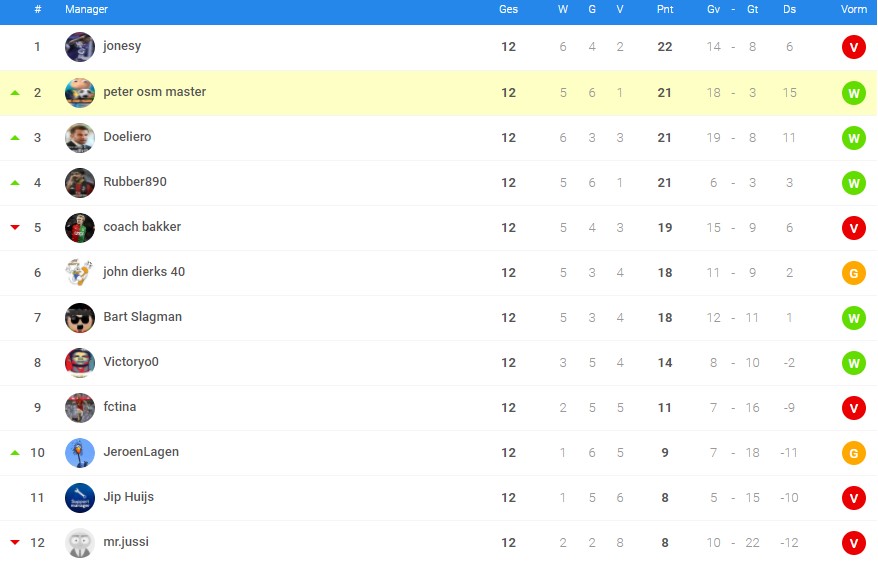Open coach bakker manager name link
The width and height of the screenshot is (878, 564).
[x=142, y=227]
